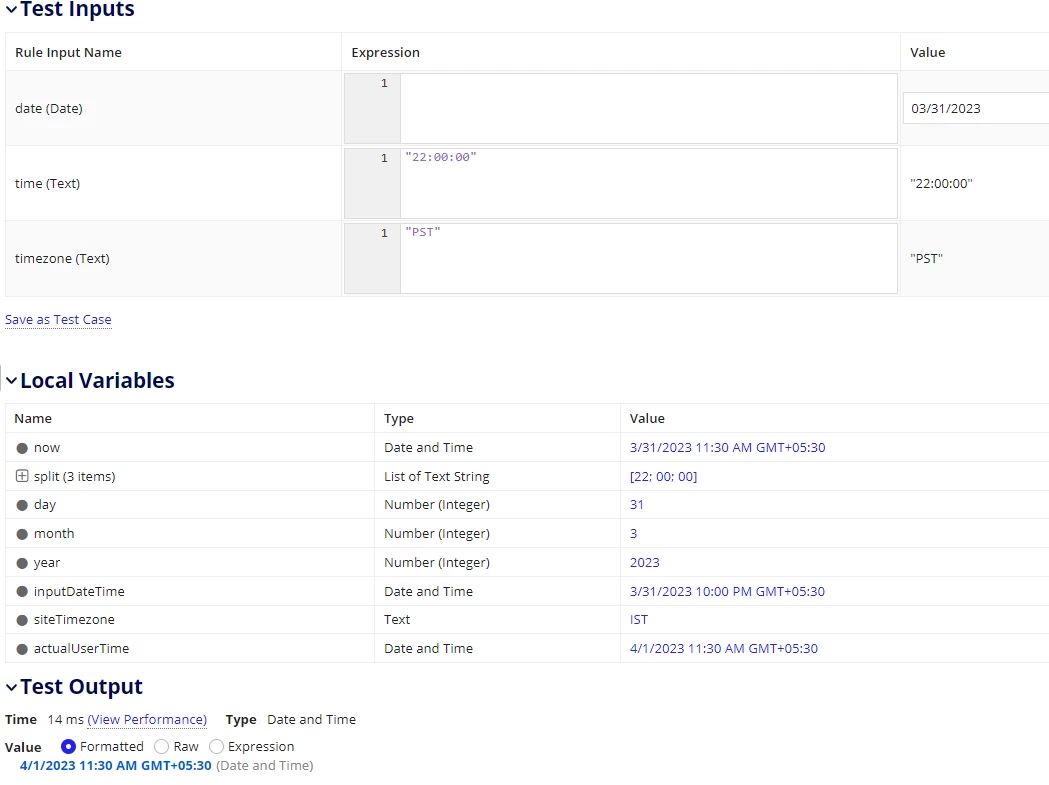1049x785 pixels.
Task: Click the bullet icon next to now
Action: 22,448
